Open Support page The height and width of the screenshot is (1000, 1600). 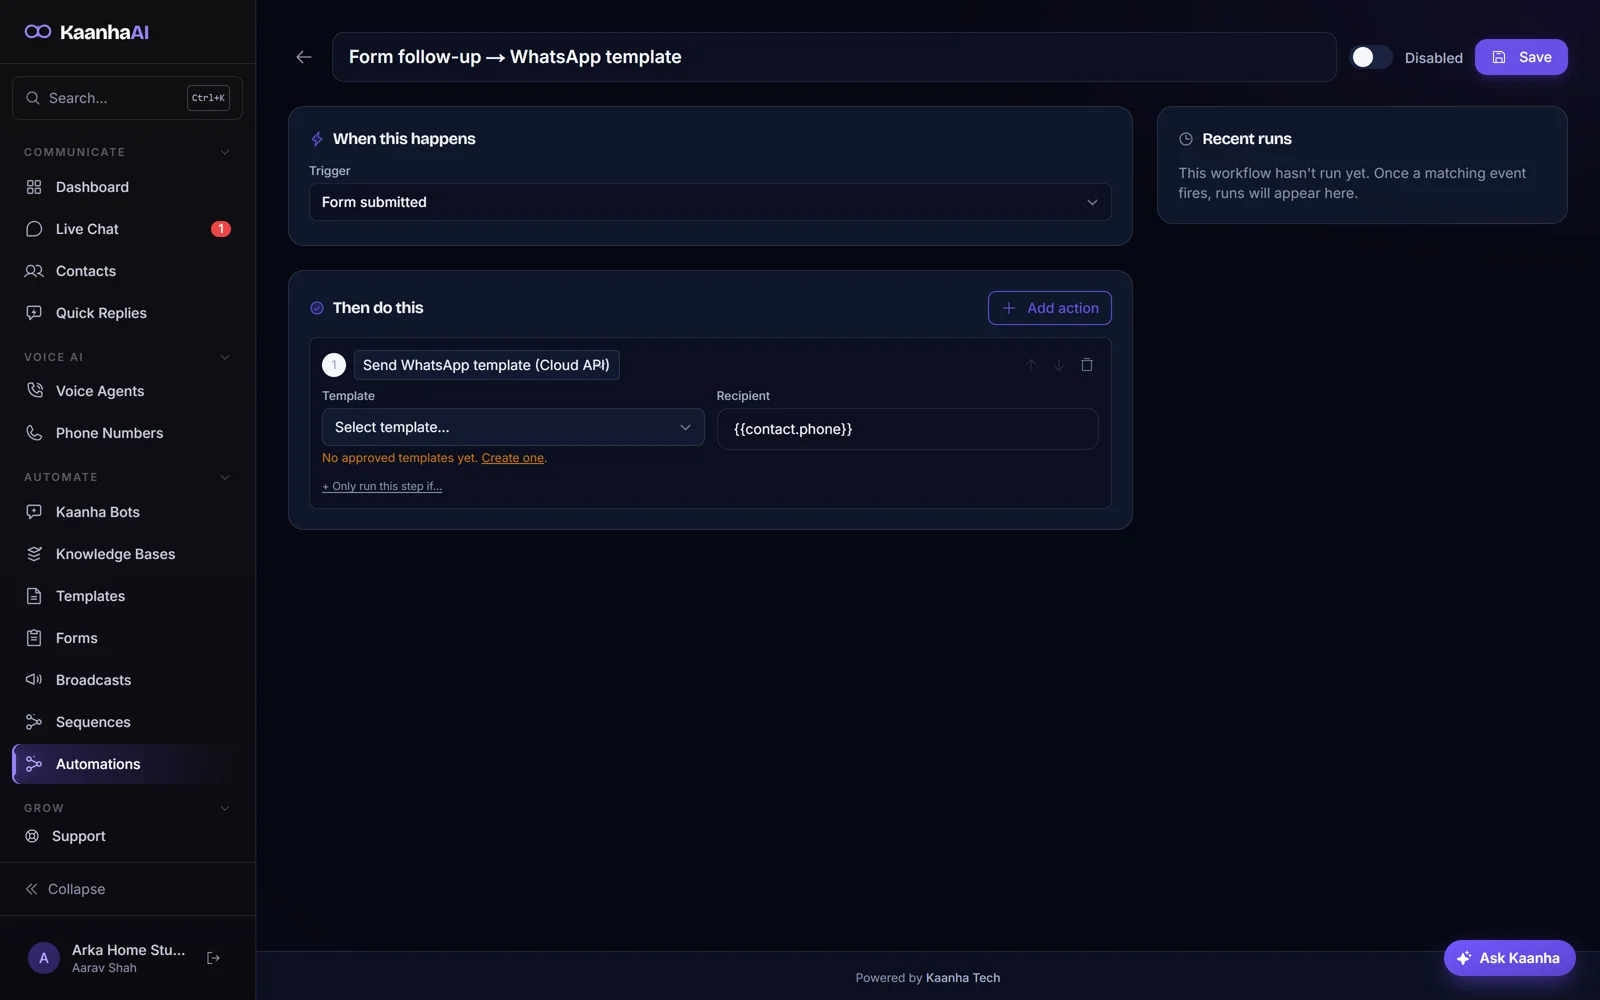127,836
